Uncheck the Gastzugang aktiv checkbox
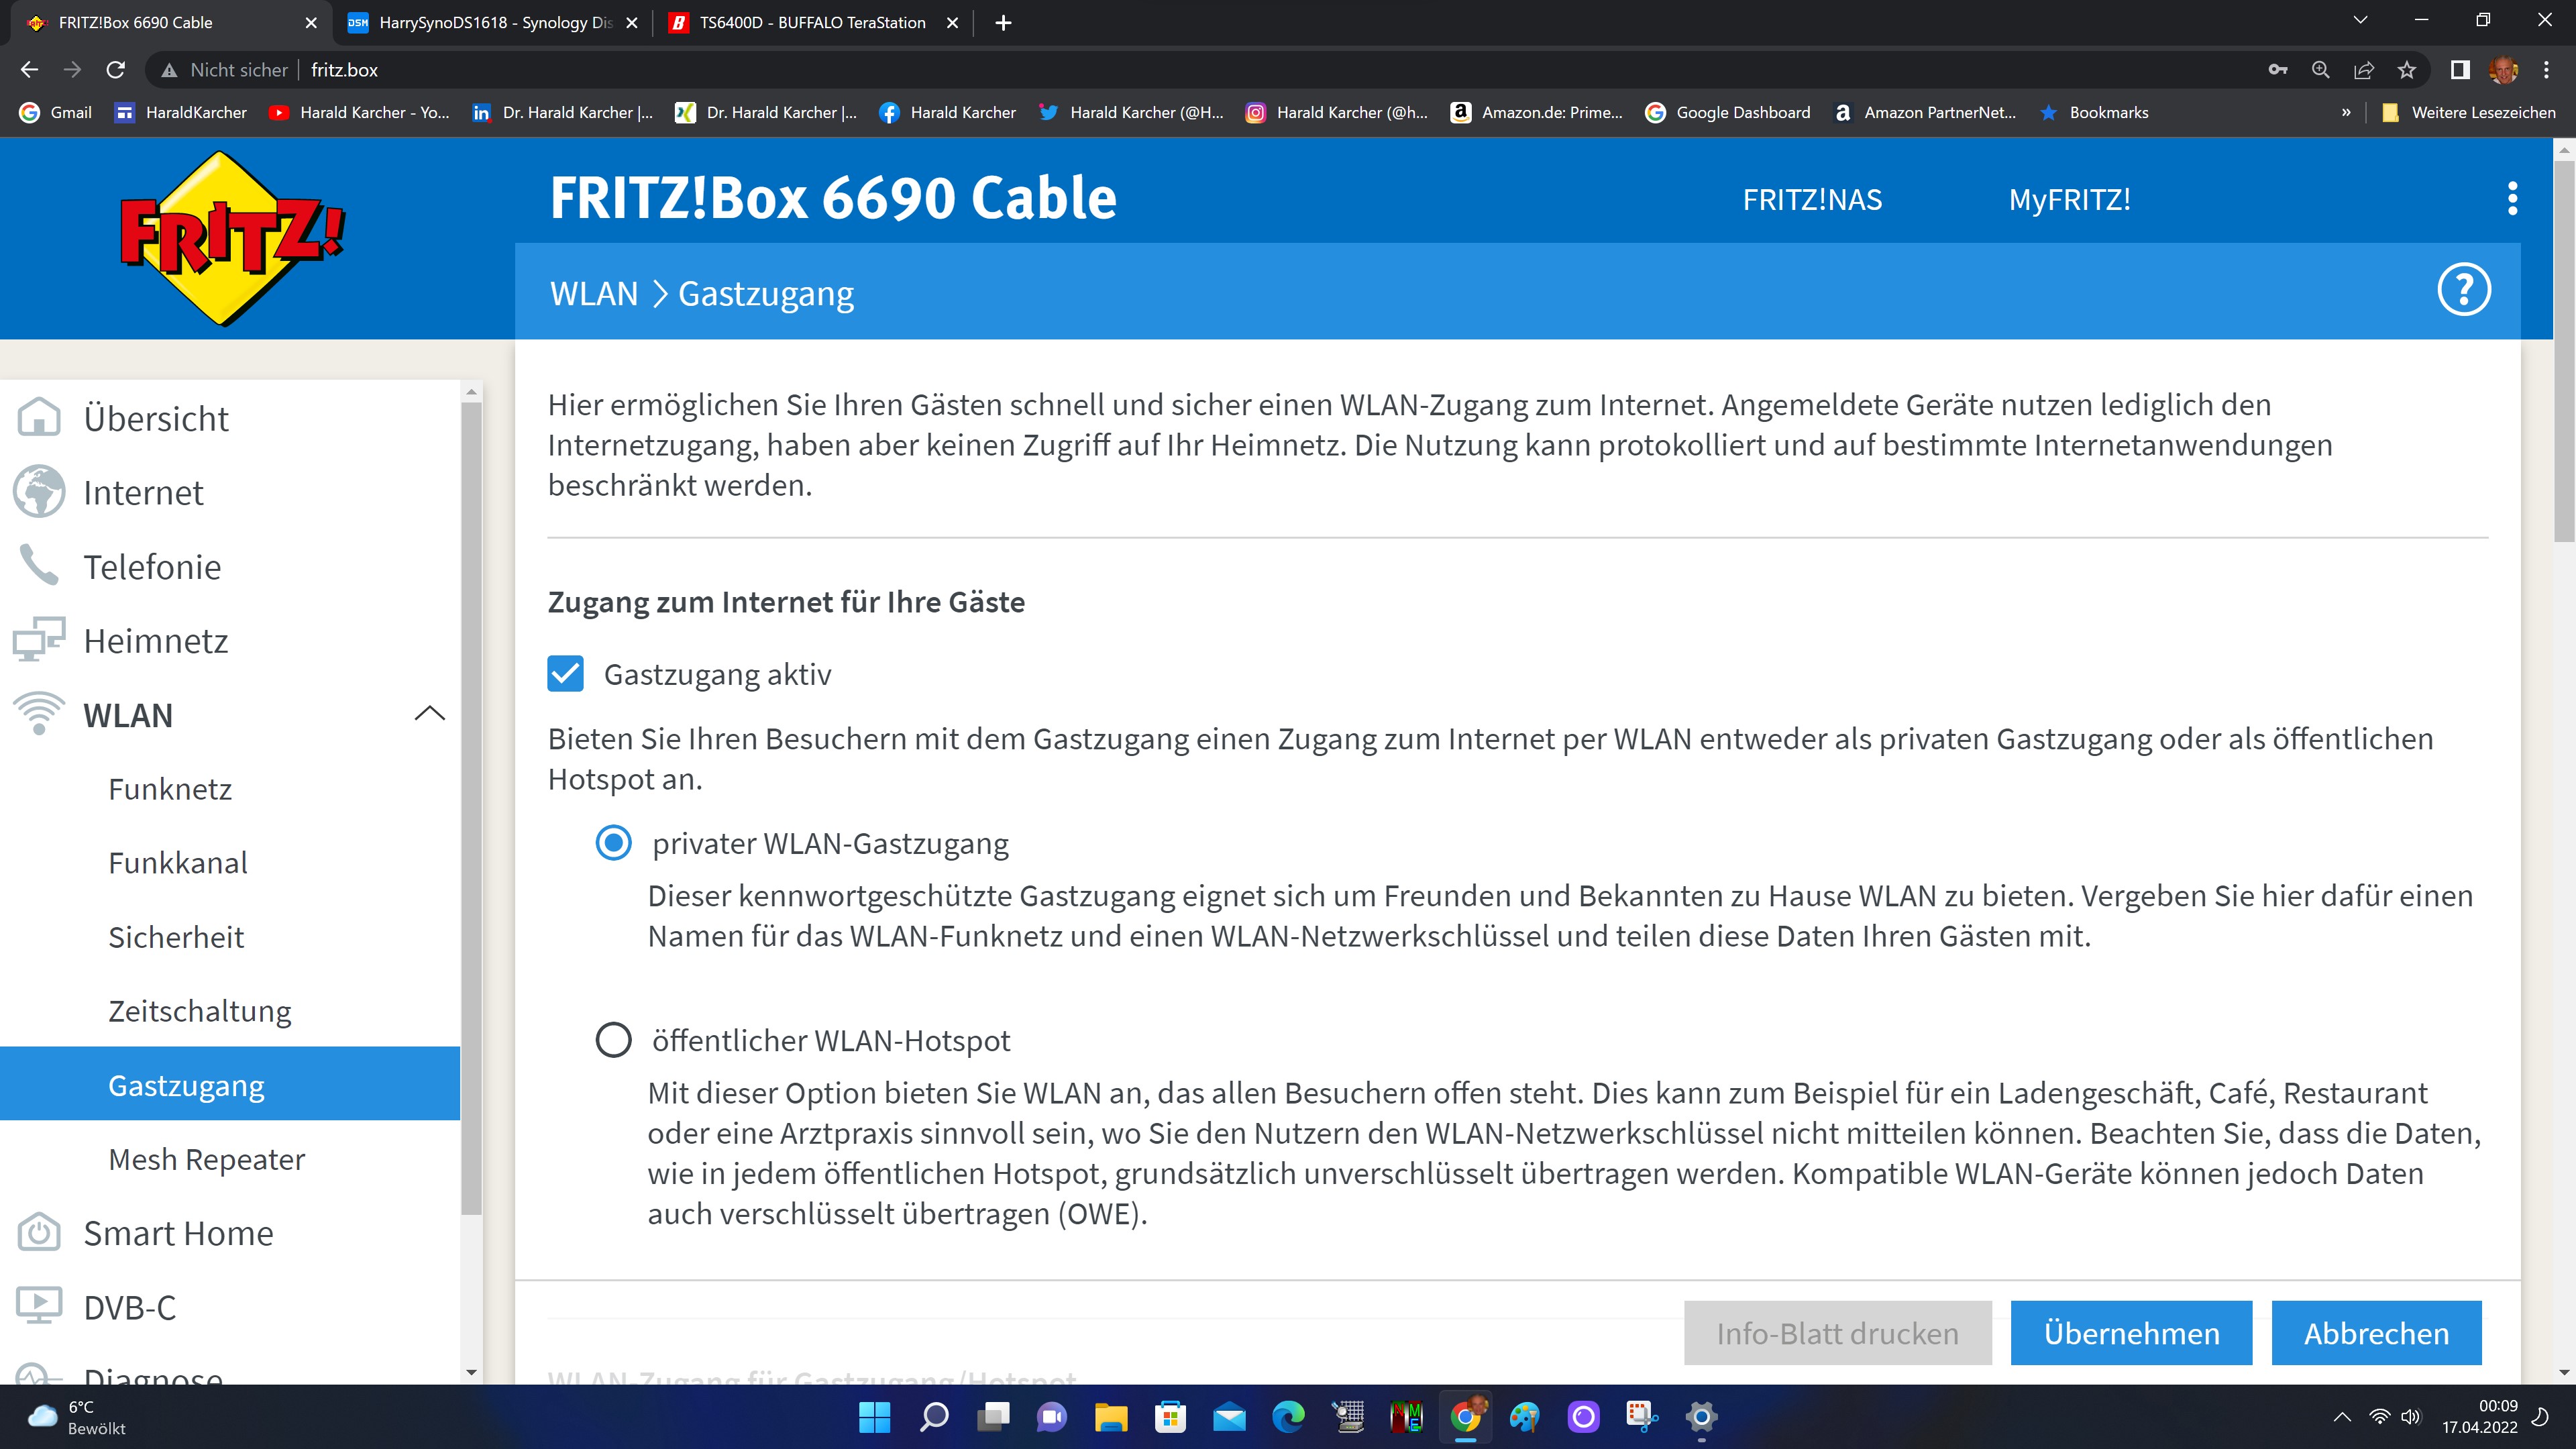 click(566, 674)
